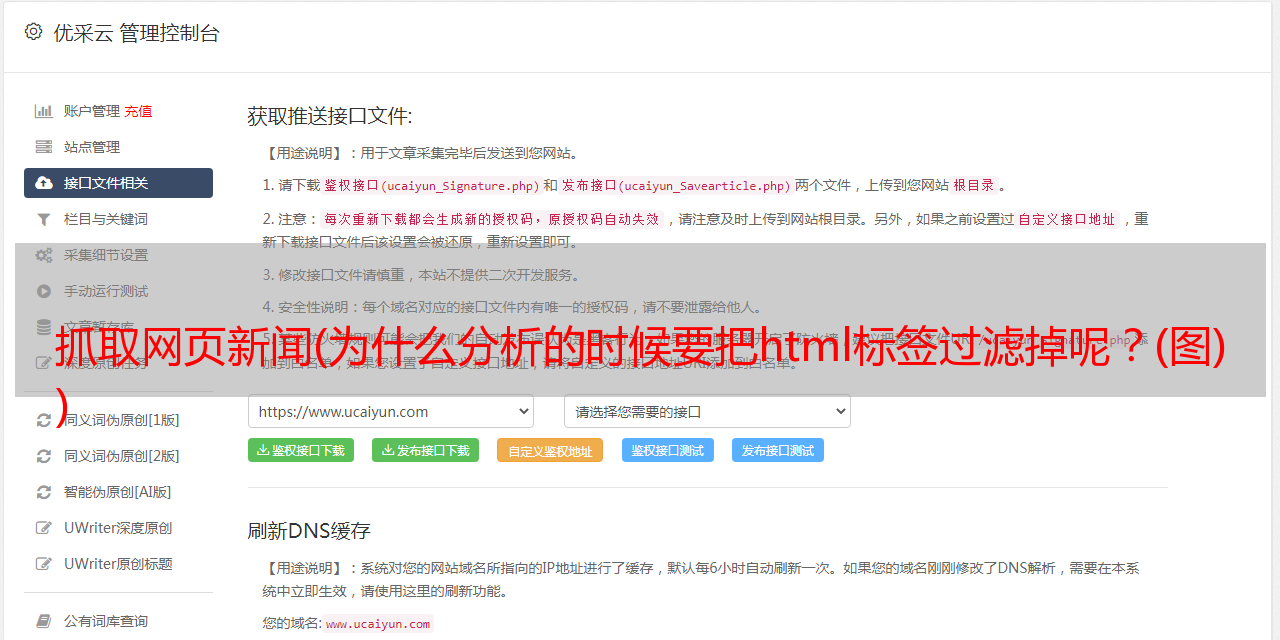Click the 优采云 管理控制台 title
Image resolution: width=1280 pixels, height=640 pixels.
136,33
